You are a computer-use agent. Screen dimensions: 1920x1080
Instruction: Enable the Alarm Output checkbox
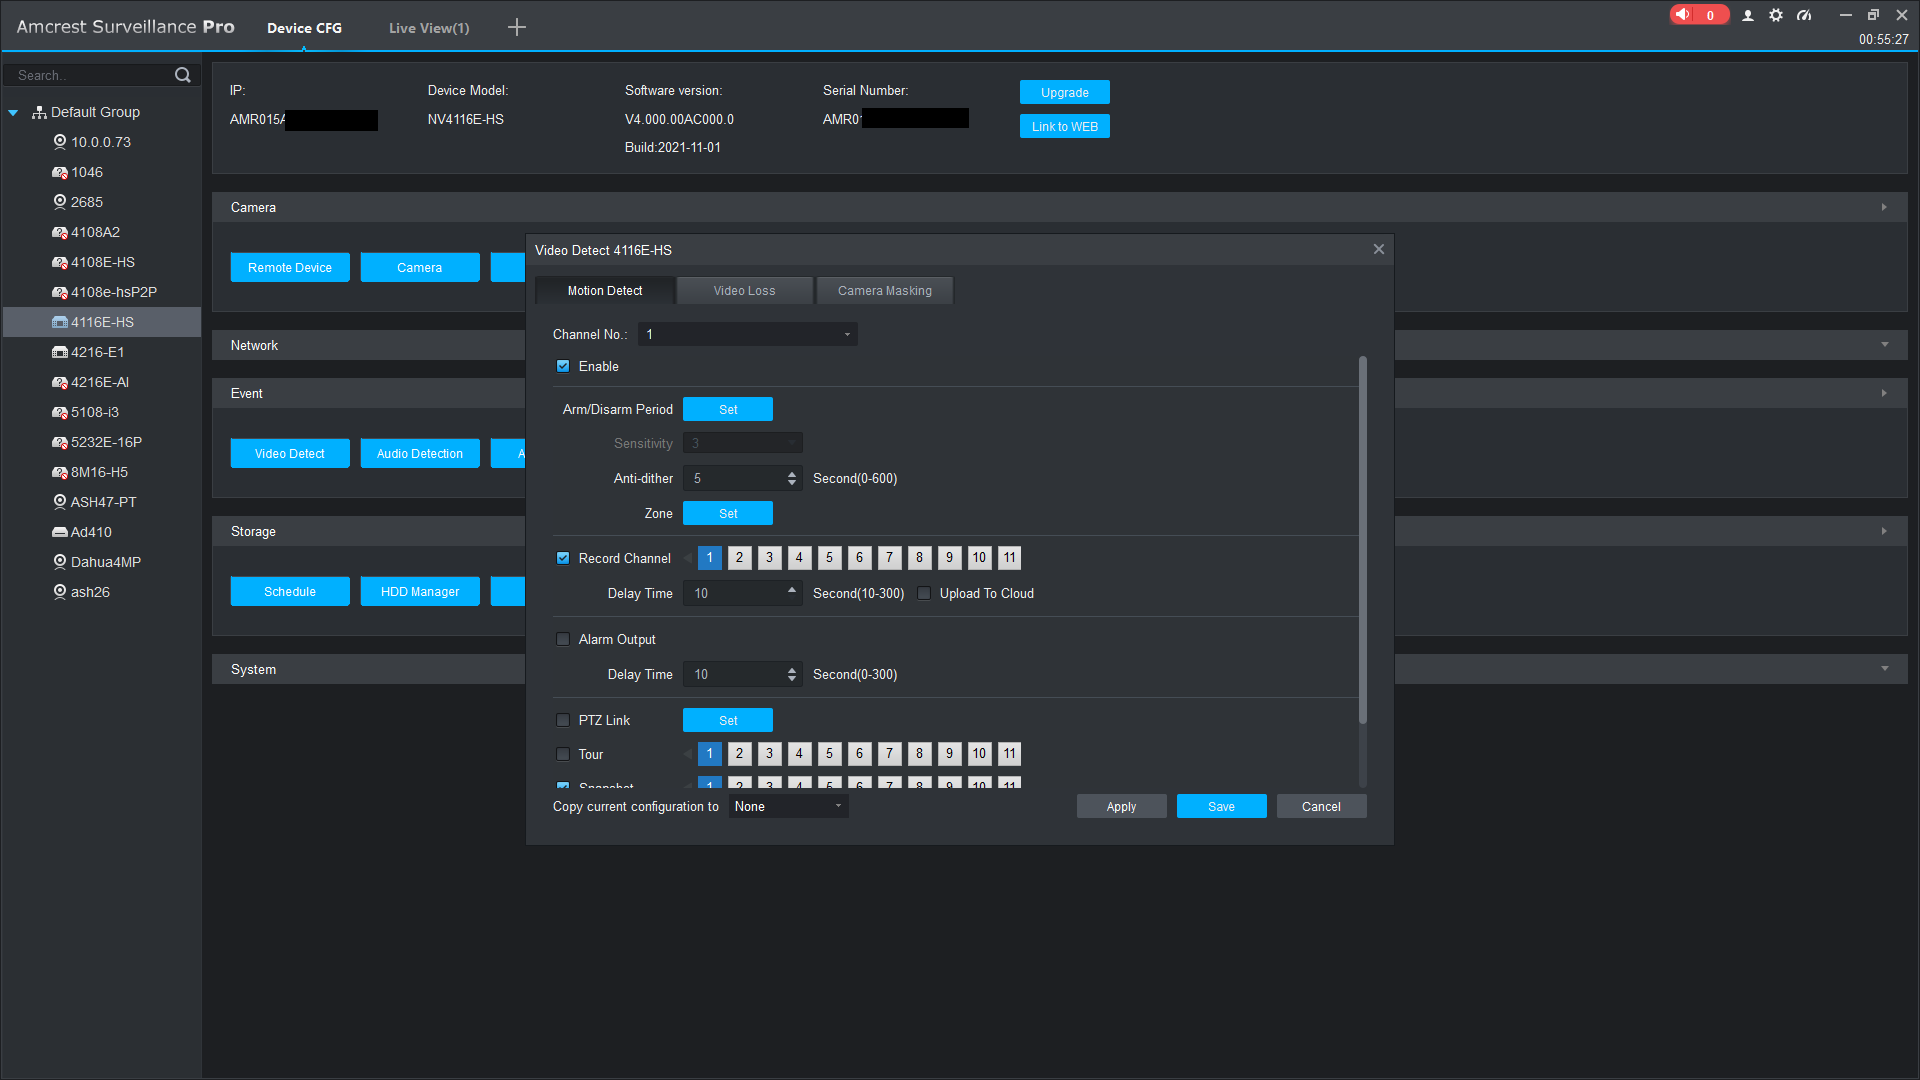(x=563, y=639)
